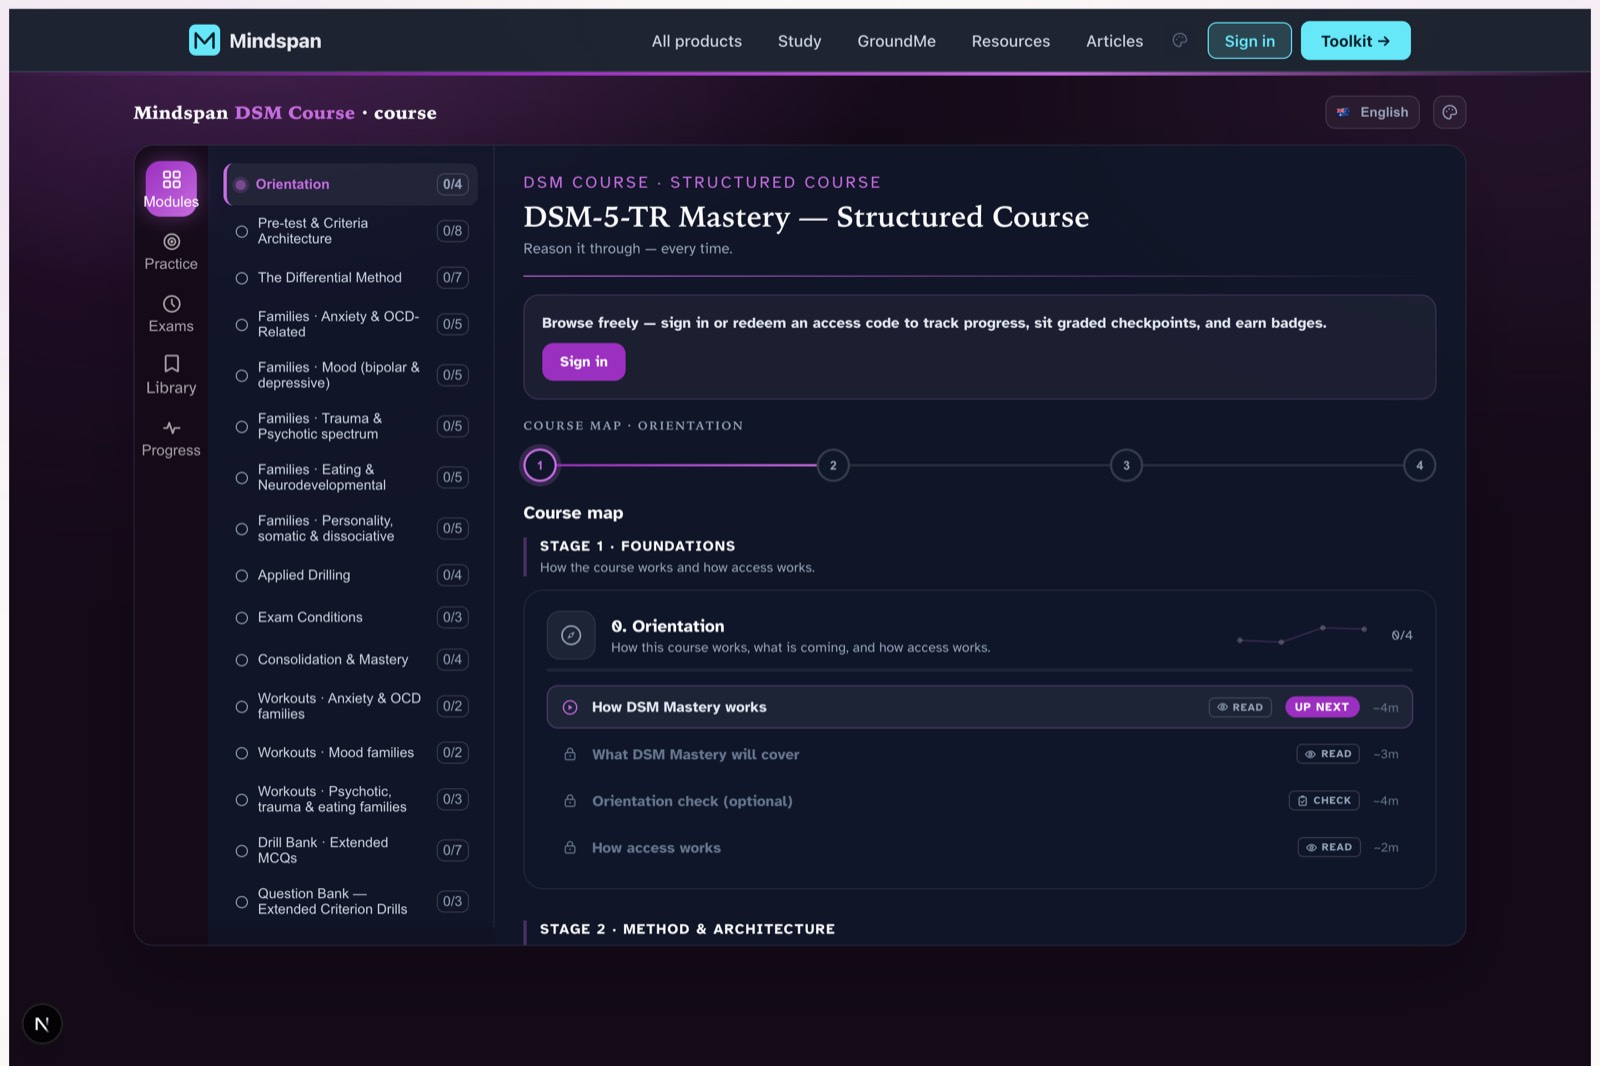
Task: Open How DSM Mastery works lesson
Action: 980,707
